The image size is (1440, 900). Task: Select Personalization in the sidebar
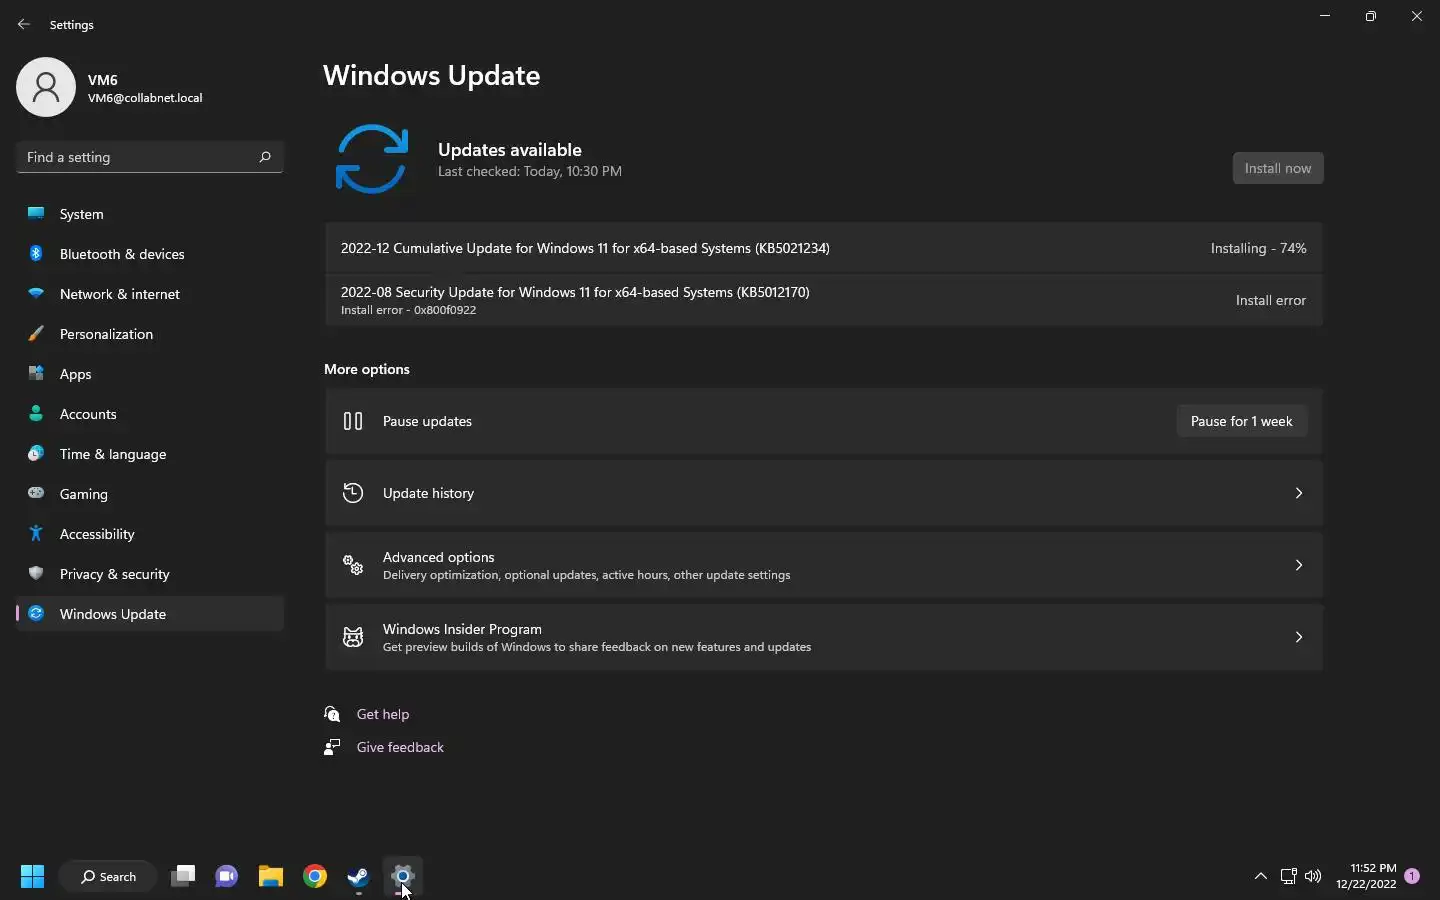[x=150, y=334]
